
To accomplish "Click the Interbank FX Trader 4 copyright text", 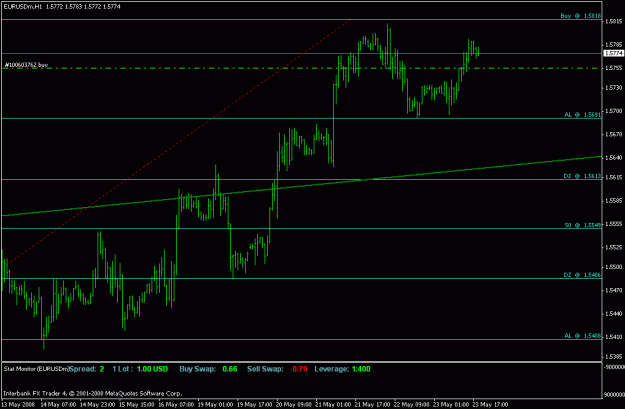I will click(93, 393).
